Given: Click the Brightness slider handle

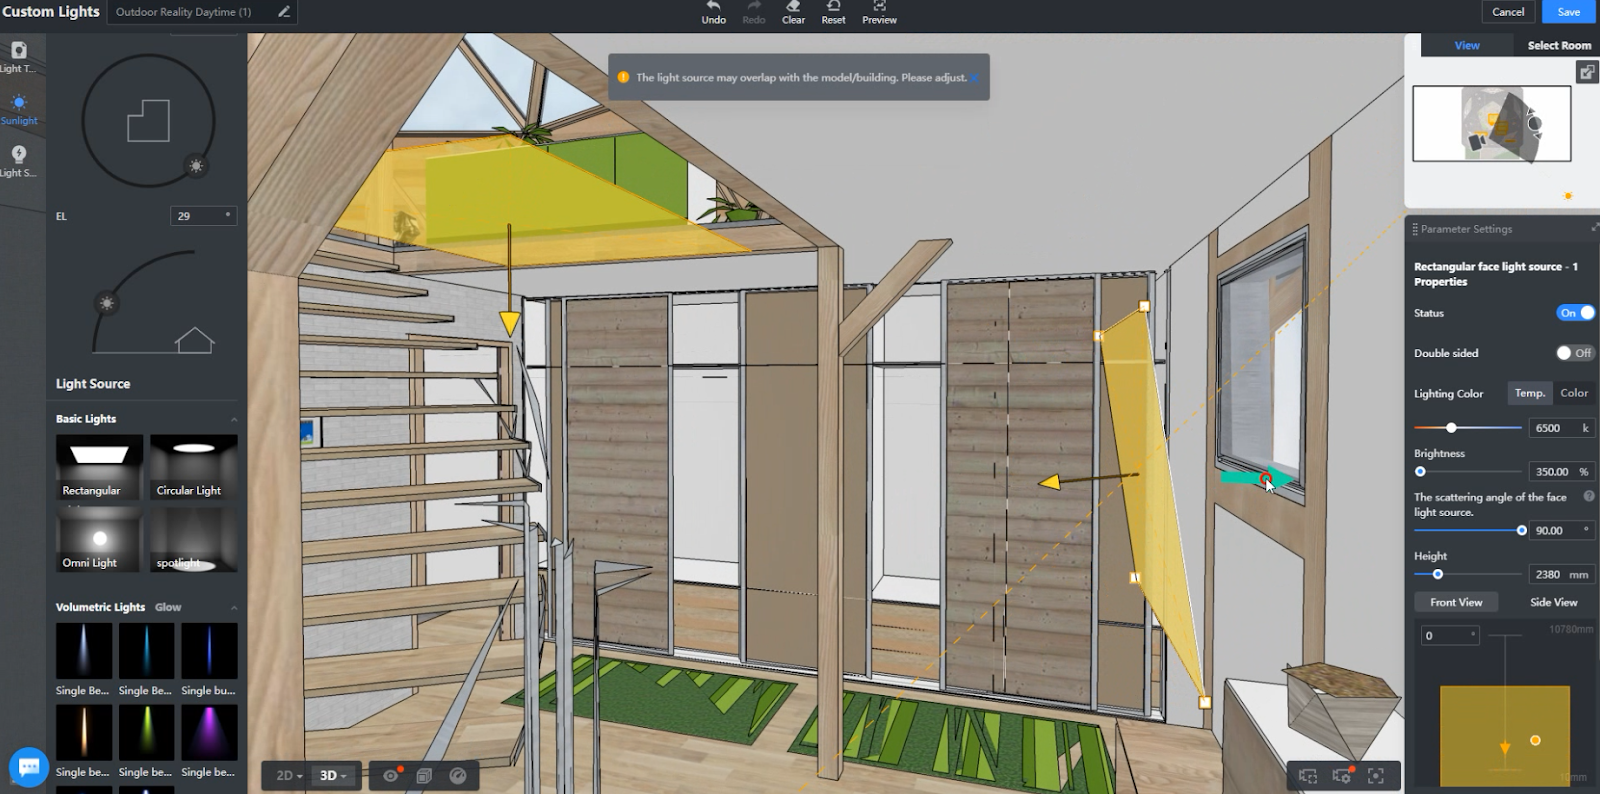Looking at the screenshot, I should (x=1420, y=472).
